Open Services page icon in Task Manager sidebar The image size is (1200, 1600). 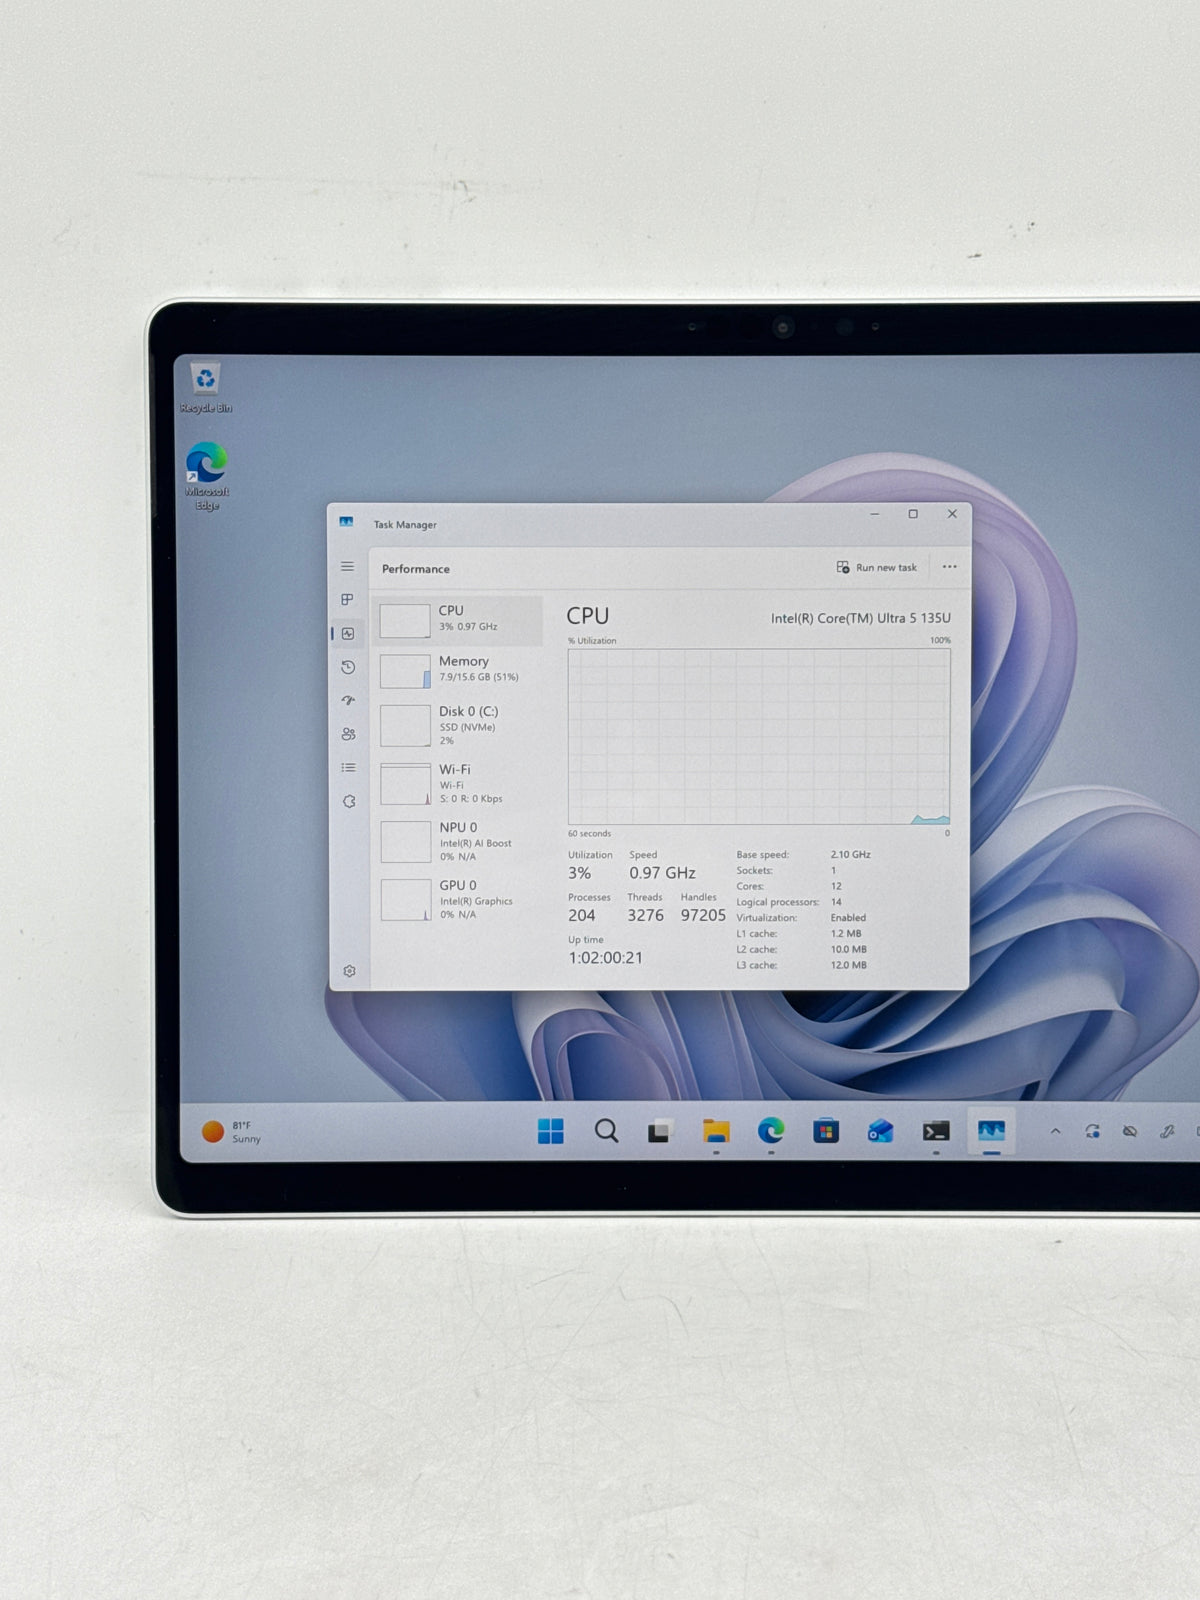click(x=349, y=801)
